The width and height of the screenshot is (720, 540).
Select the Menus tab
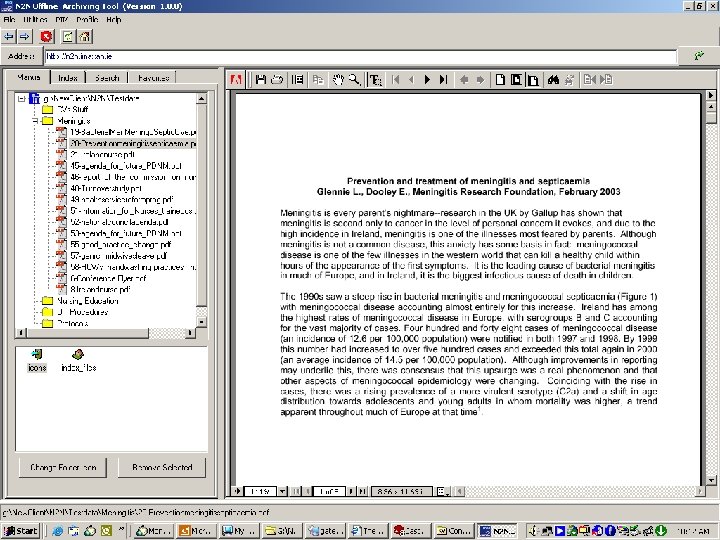[x=28, y=77]
